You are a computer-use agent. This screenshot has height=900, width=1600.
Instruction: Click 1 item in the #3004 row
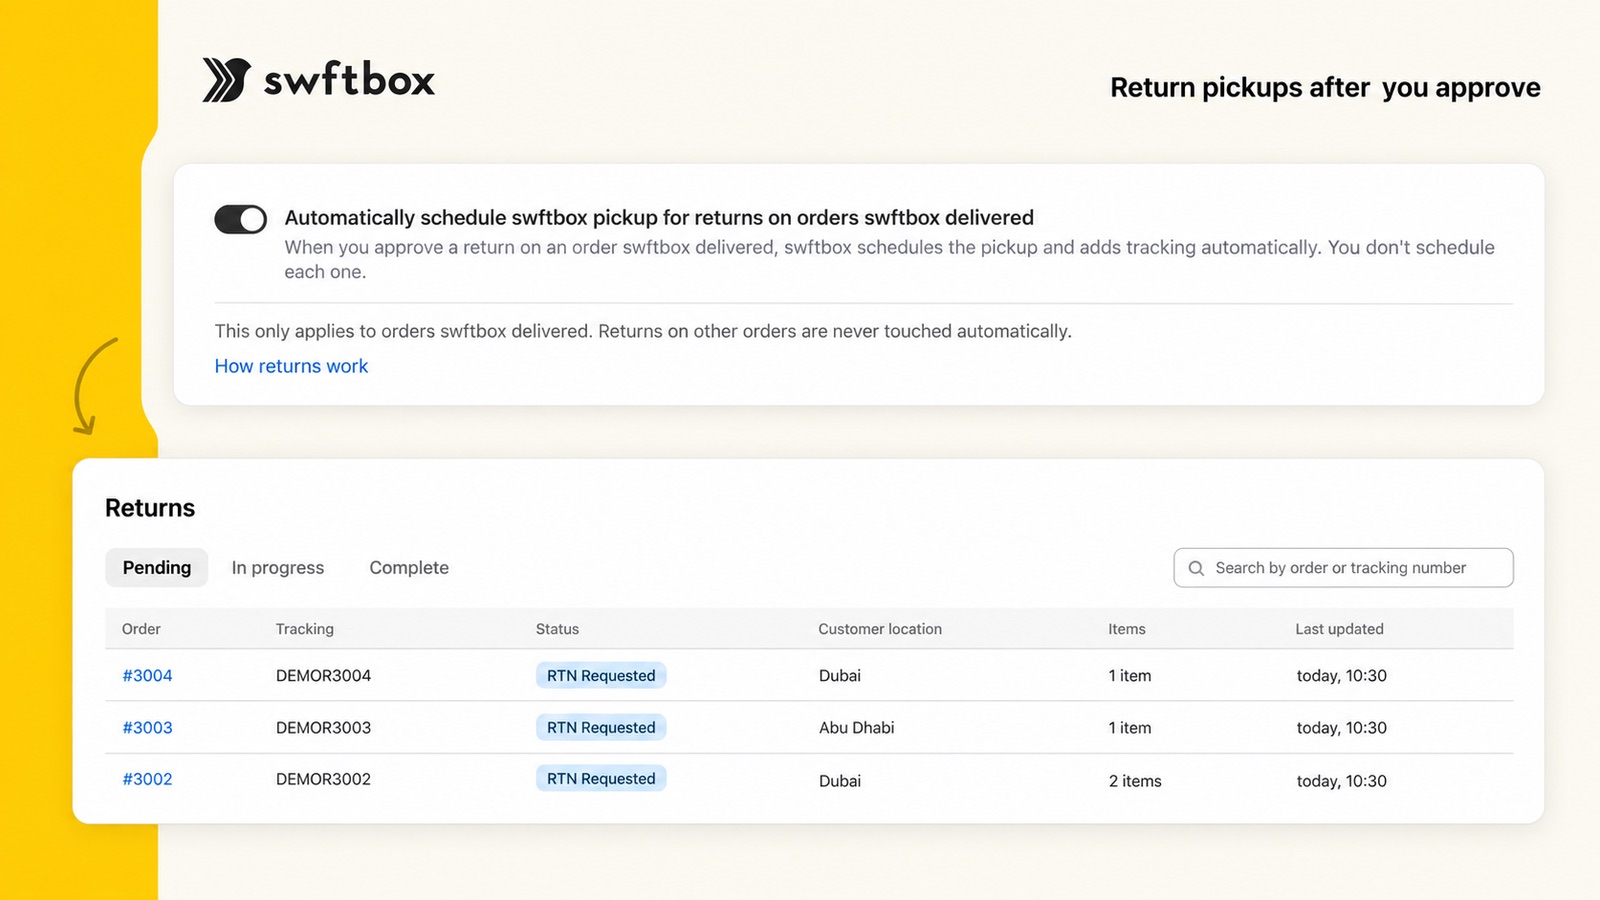click(1130, 676)
